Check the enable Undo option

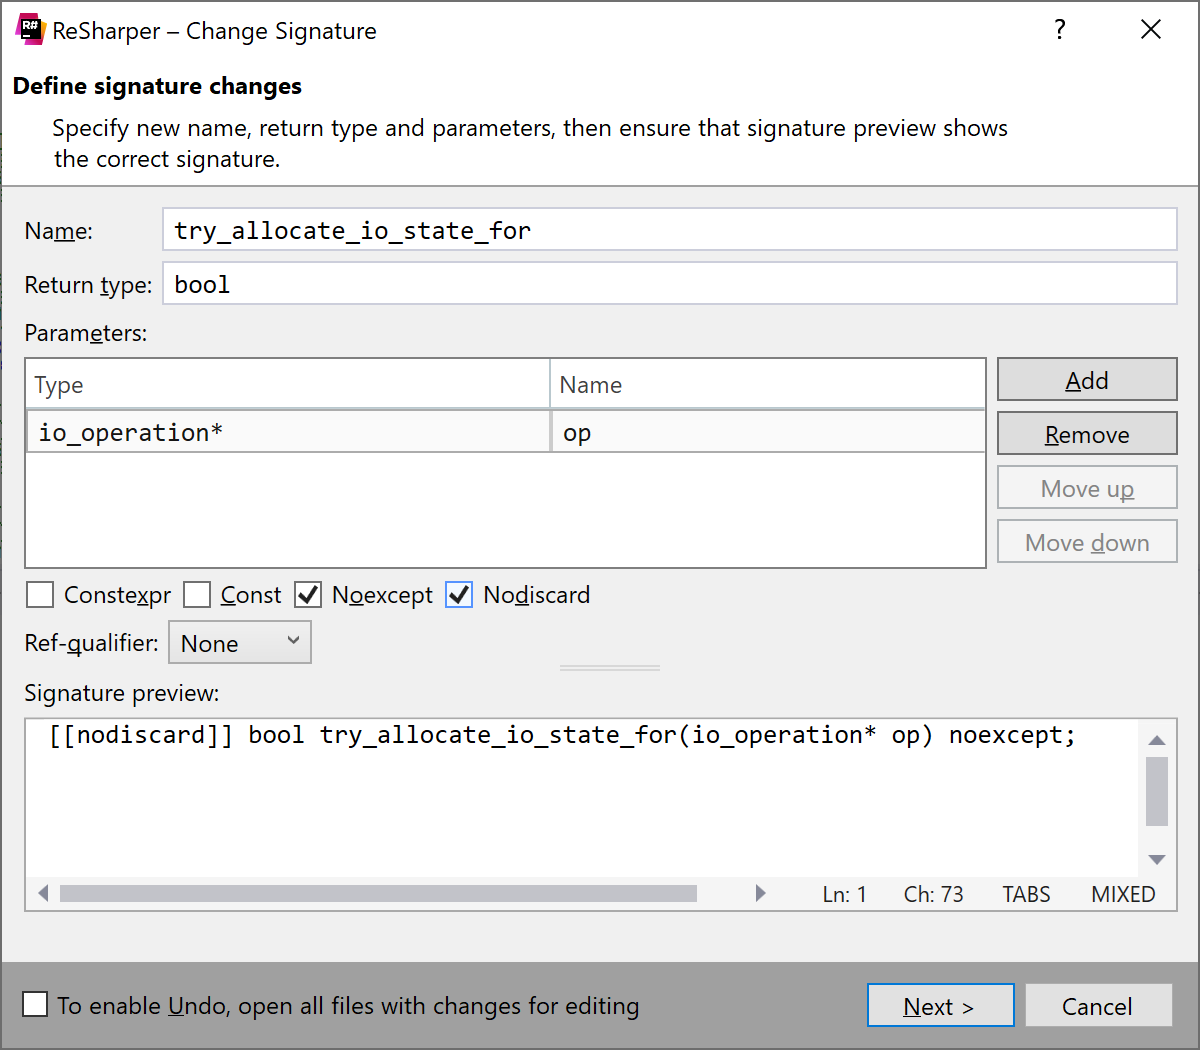click(35, 1005)
